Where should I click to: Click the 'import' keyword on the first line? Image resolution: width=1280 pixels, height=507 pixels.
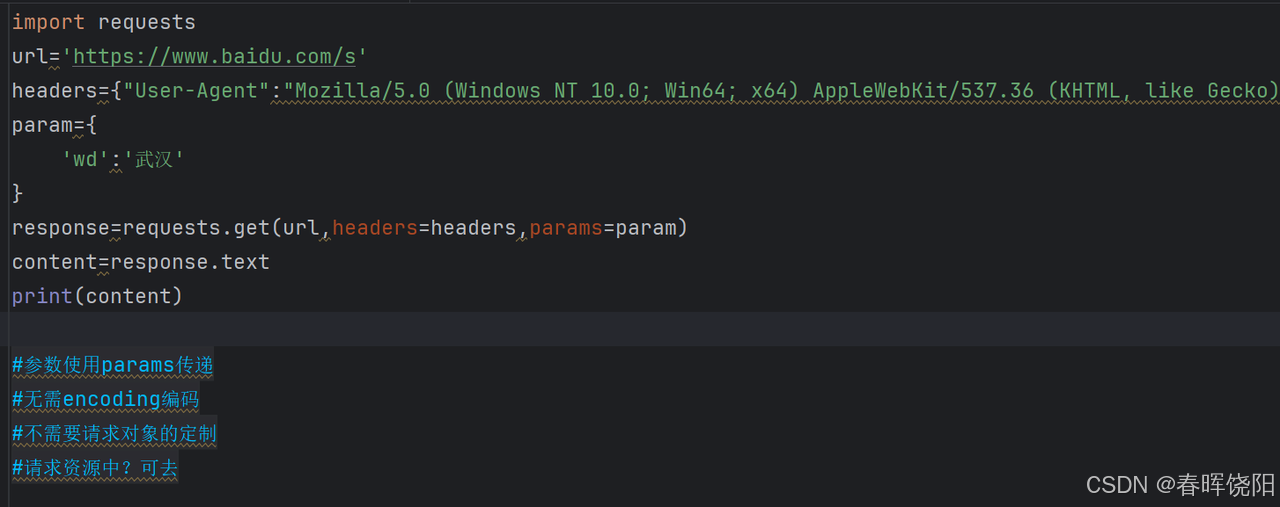pos(48,22)
